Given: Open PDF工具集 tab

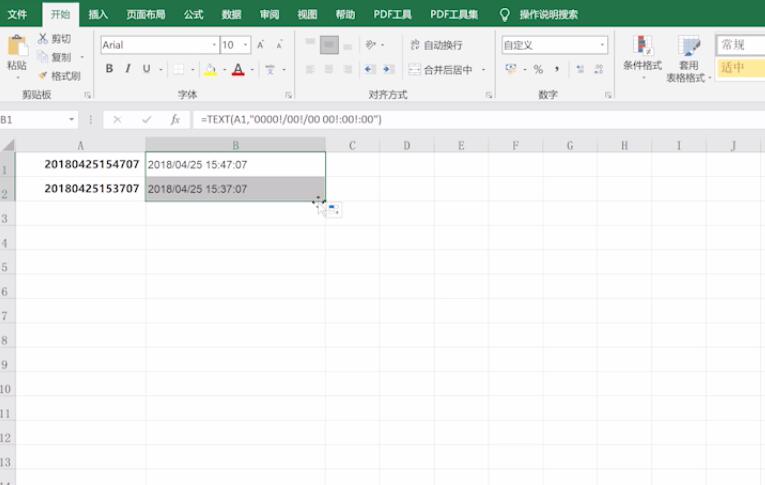Looking at the screenshot, I should point(454,14).
